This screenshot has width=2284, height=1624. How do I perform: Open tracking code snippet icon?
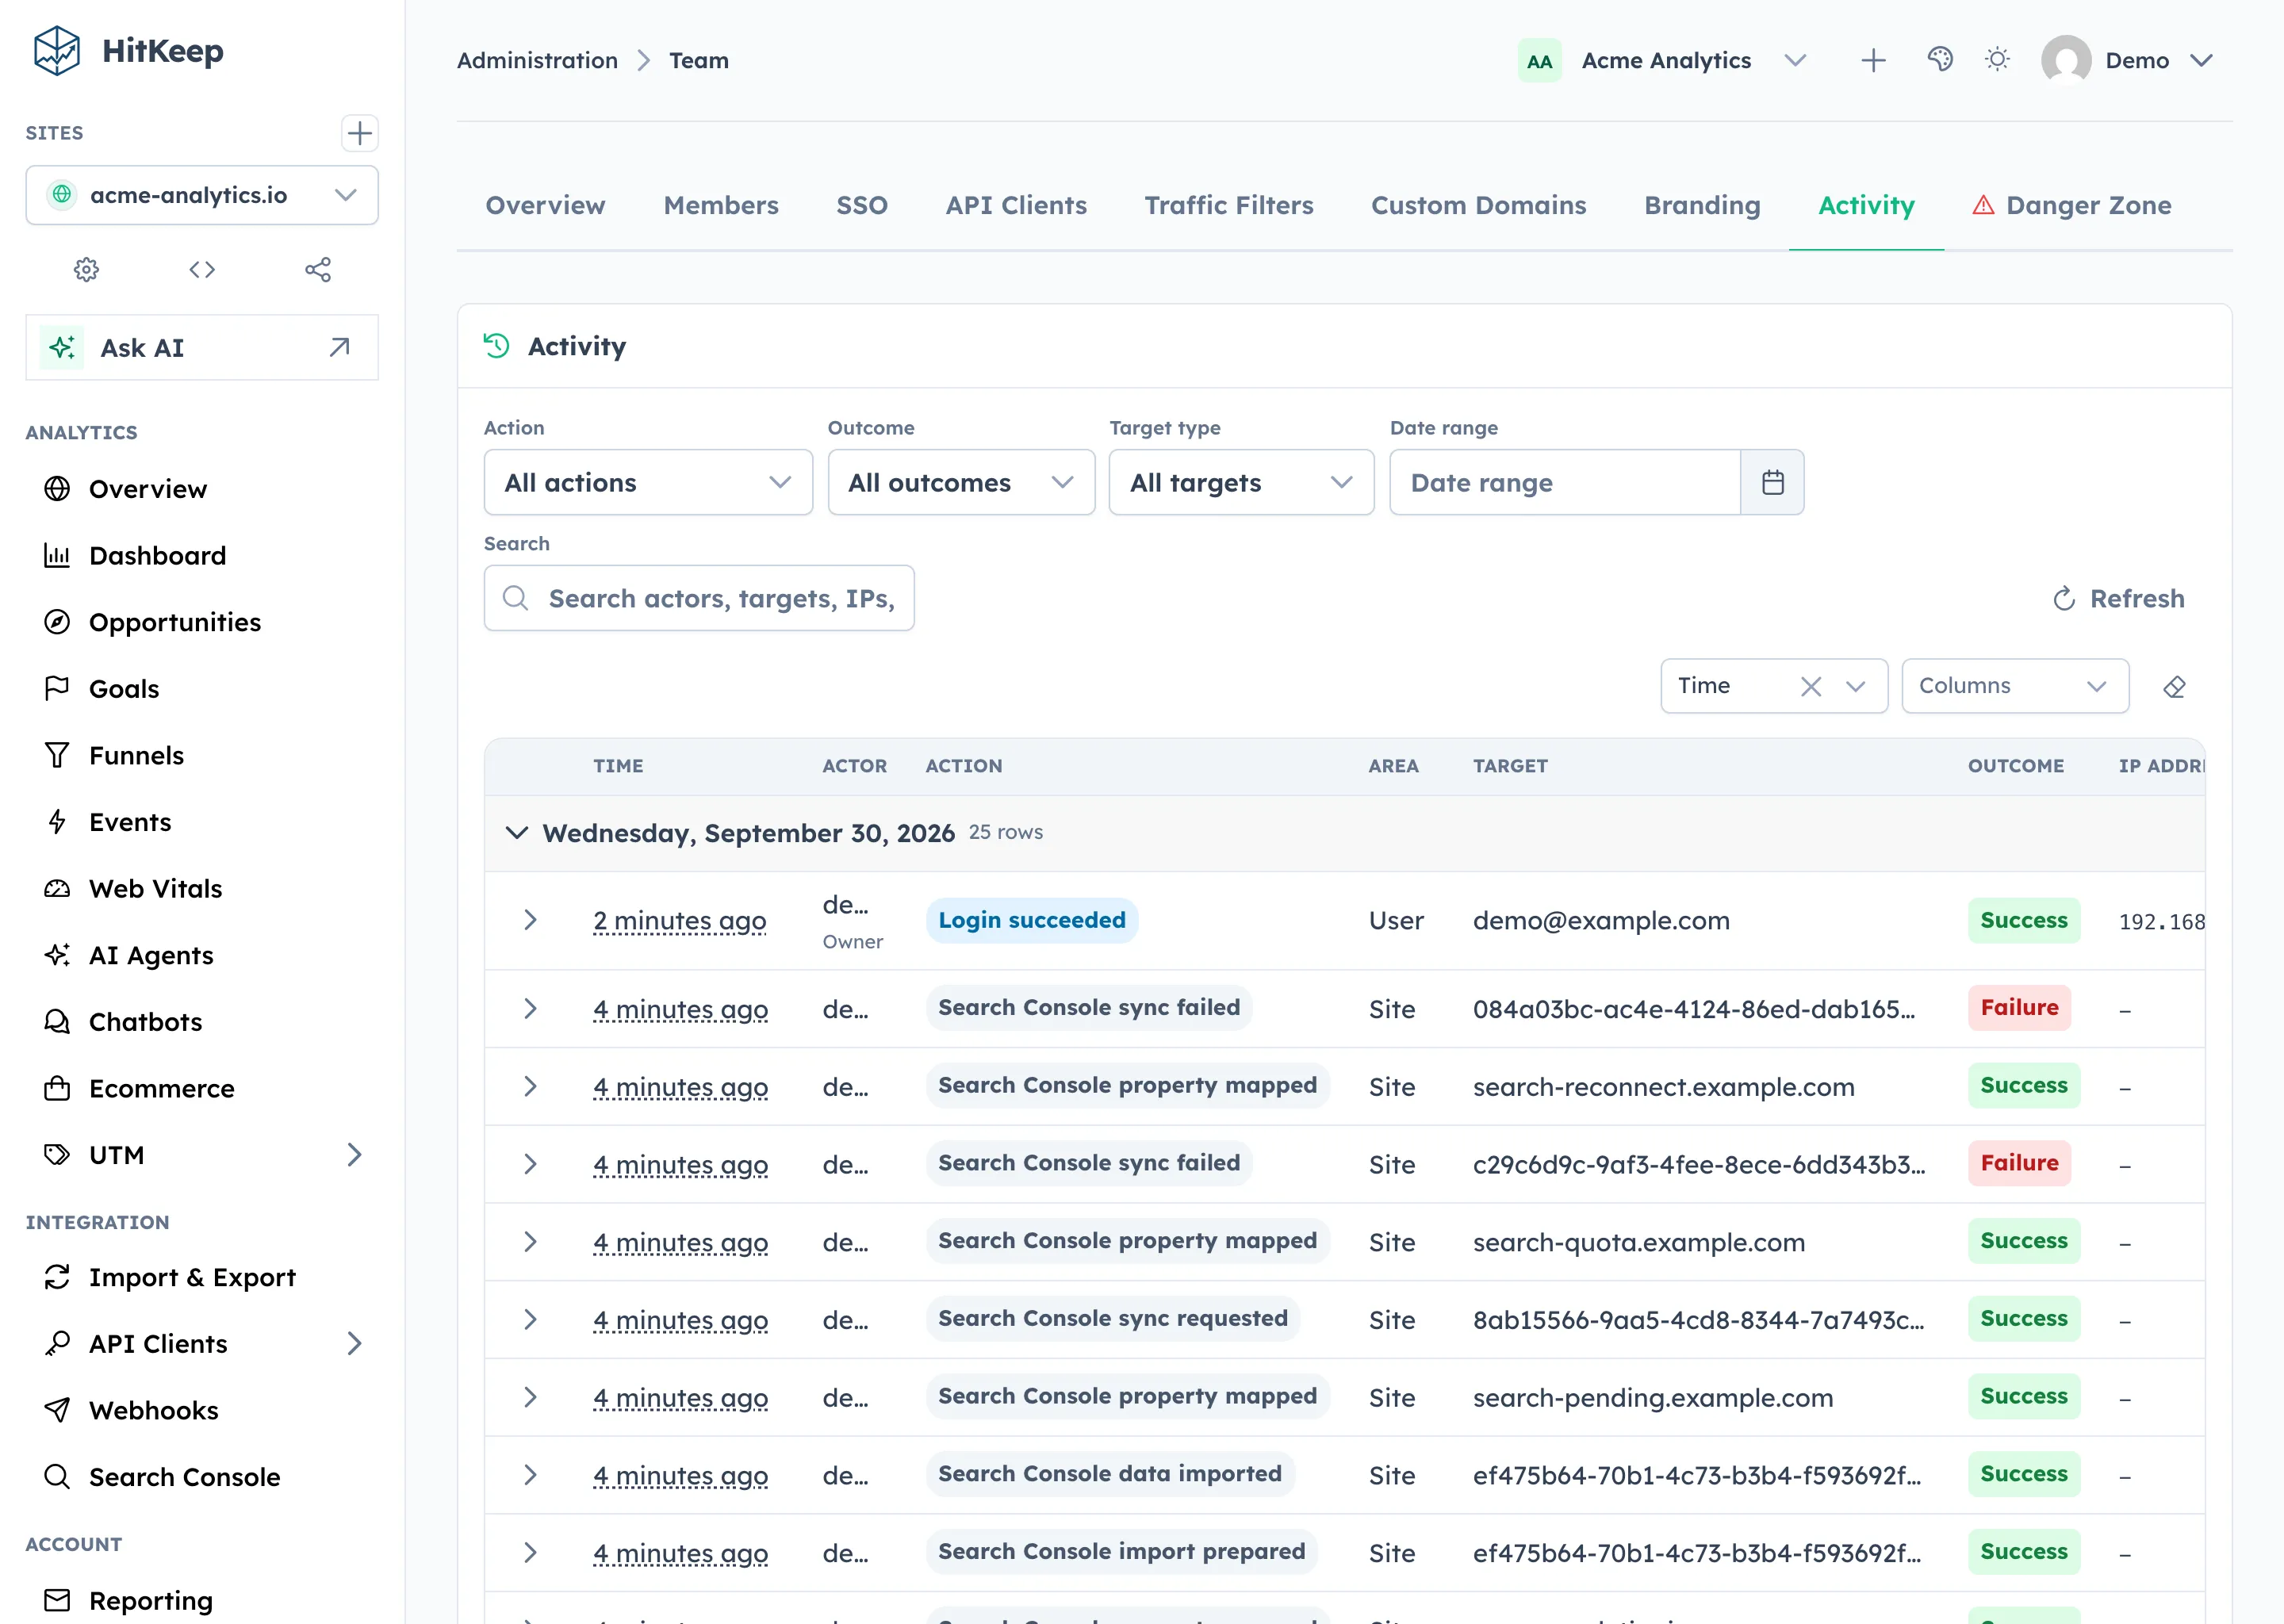pyautogui.click(x=202, y=269)
